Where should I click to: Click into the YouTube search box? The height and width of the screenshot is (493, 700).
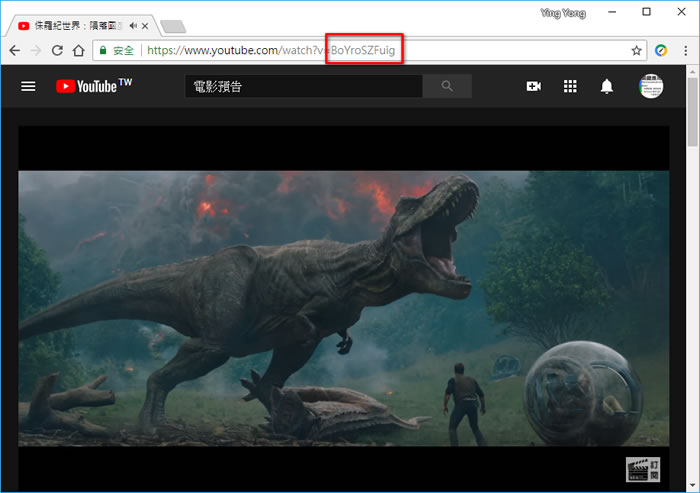tap(304, 87)
